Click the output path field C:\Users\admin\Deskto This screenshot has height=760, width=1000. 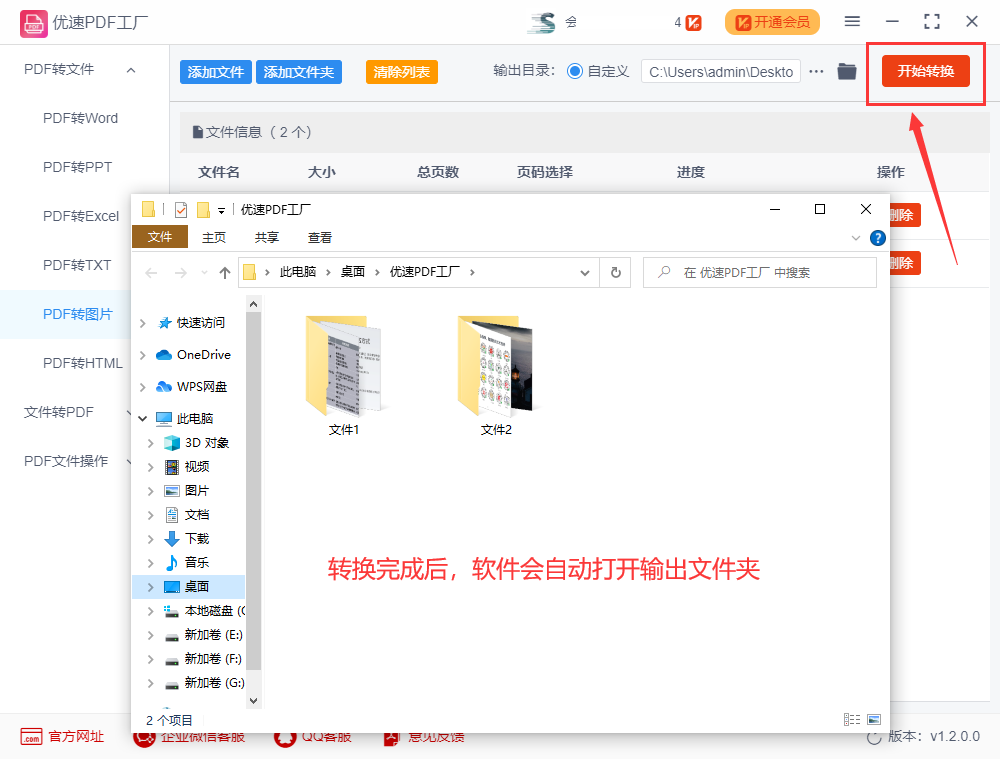tap(721, 72)
